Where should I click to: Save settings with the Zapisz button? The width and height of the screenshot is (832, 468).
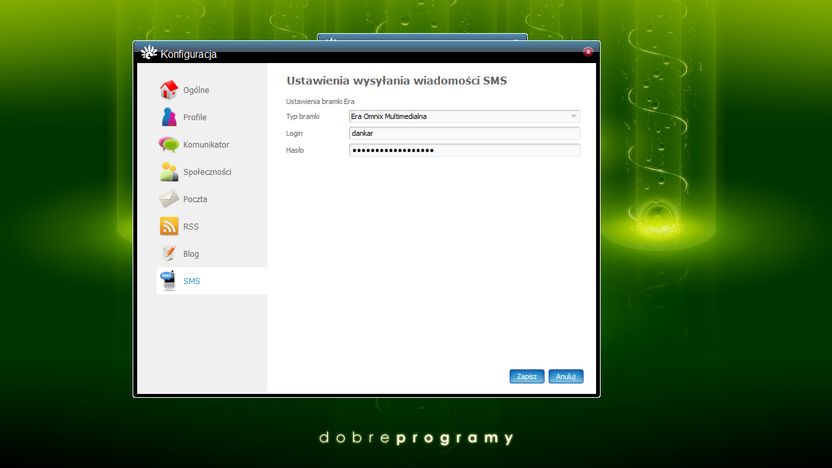pos(527,376)
